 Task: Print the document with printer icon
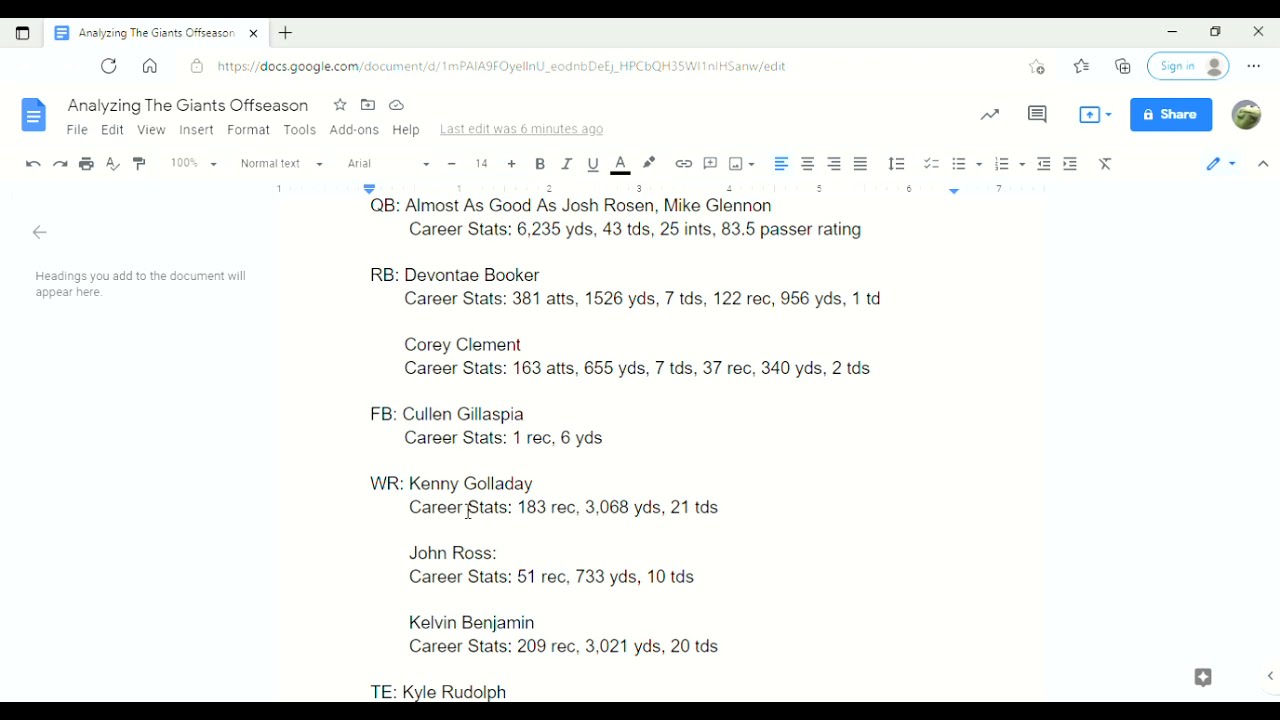click(87, 164)
